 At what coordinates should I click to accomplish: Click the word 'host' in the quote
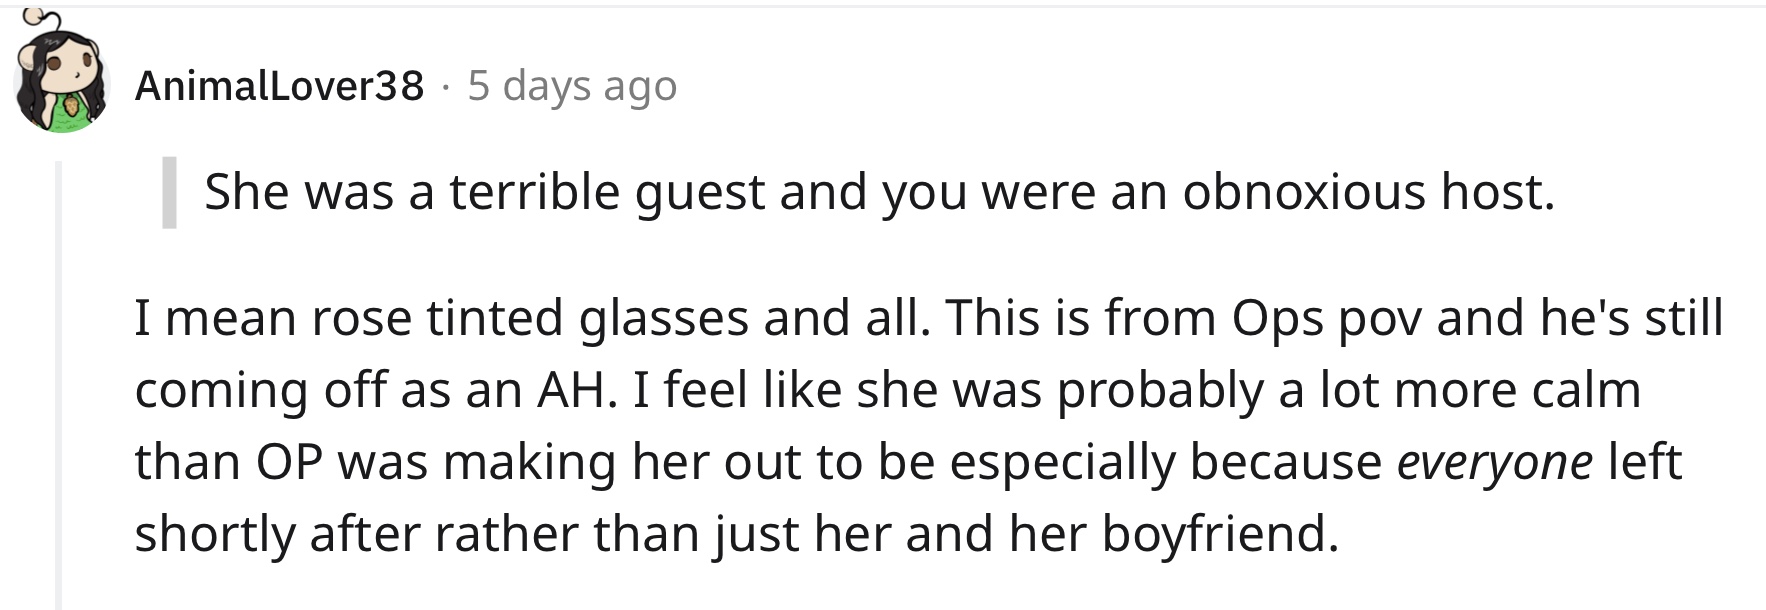coord(1492,192)
